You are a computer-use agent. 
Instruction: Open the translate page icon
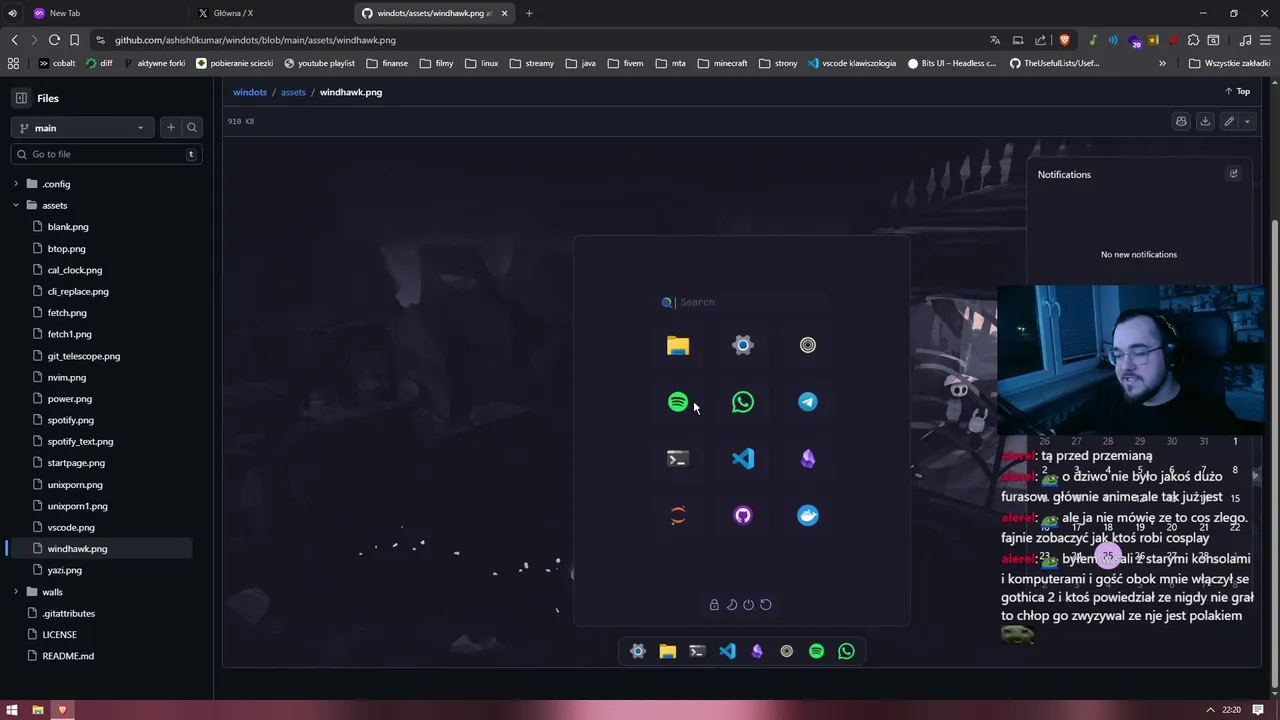tap(995, 40)
